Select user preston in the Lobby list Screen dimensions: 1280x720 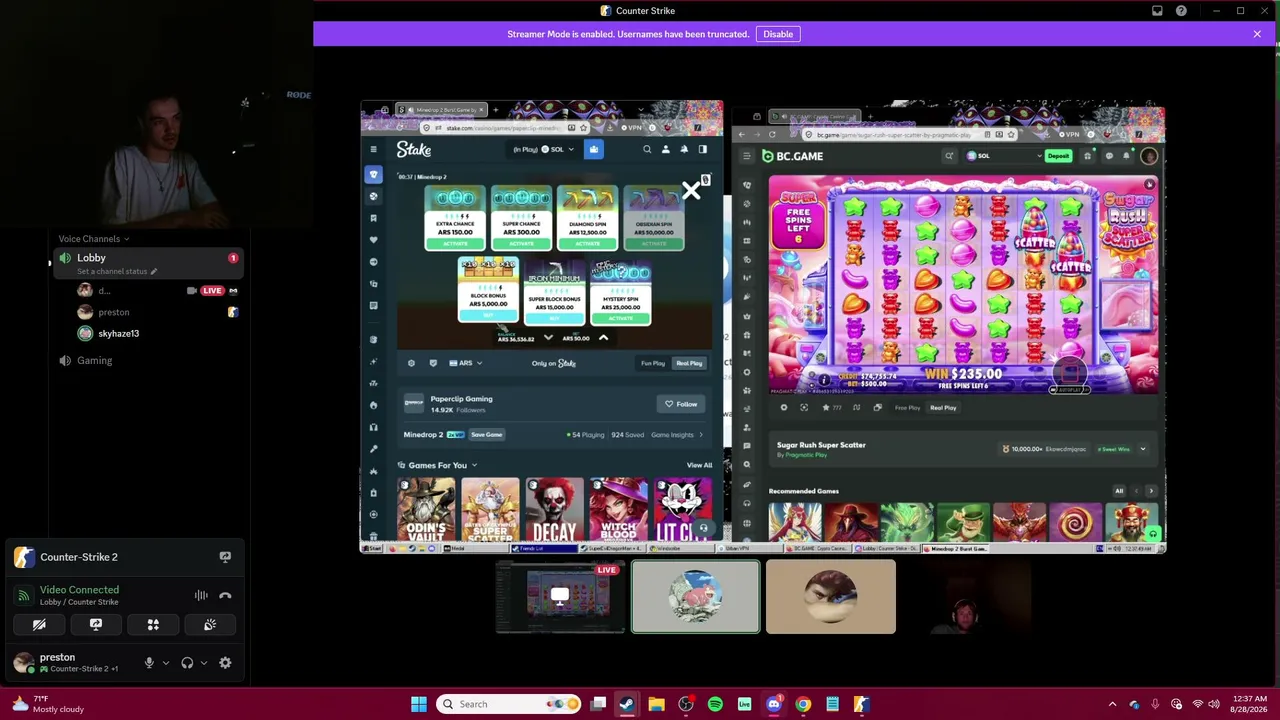pyautogui.click(x=113, y=312)
